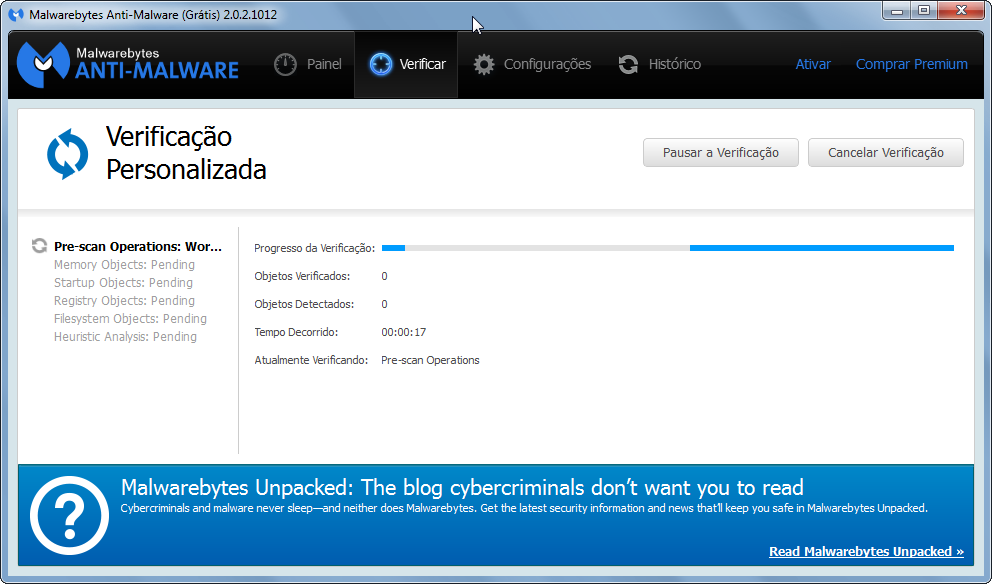This screenshot has height=584, width=992.
Task: Click the Verificação Personalizada heading
Action: pyautogui.click(x=186, y=153)
